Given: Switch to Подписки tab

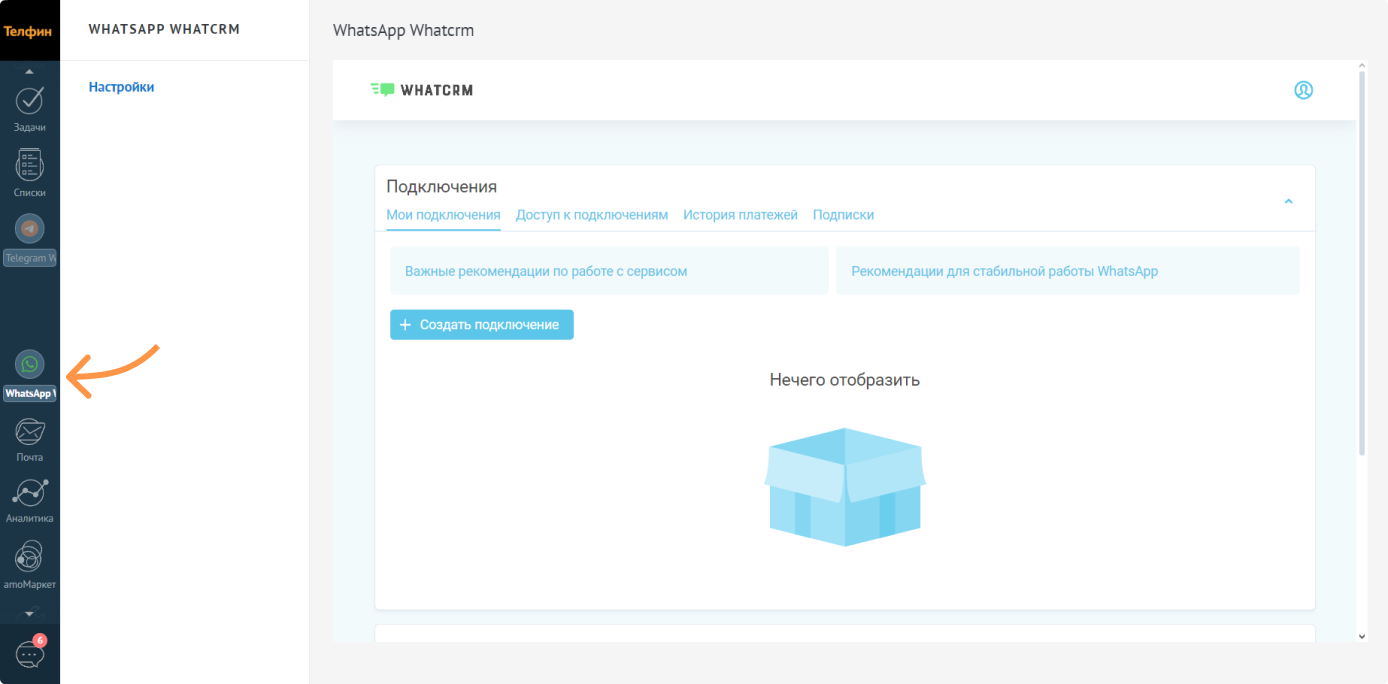Looking at the screenshot, I should point(843,215).
